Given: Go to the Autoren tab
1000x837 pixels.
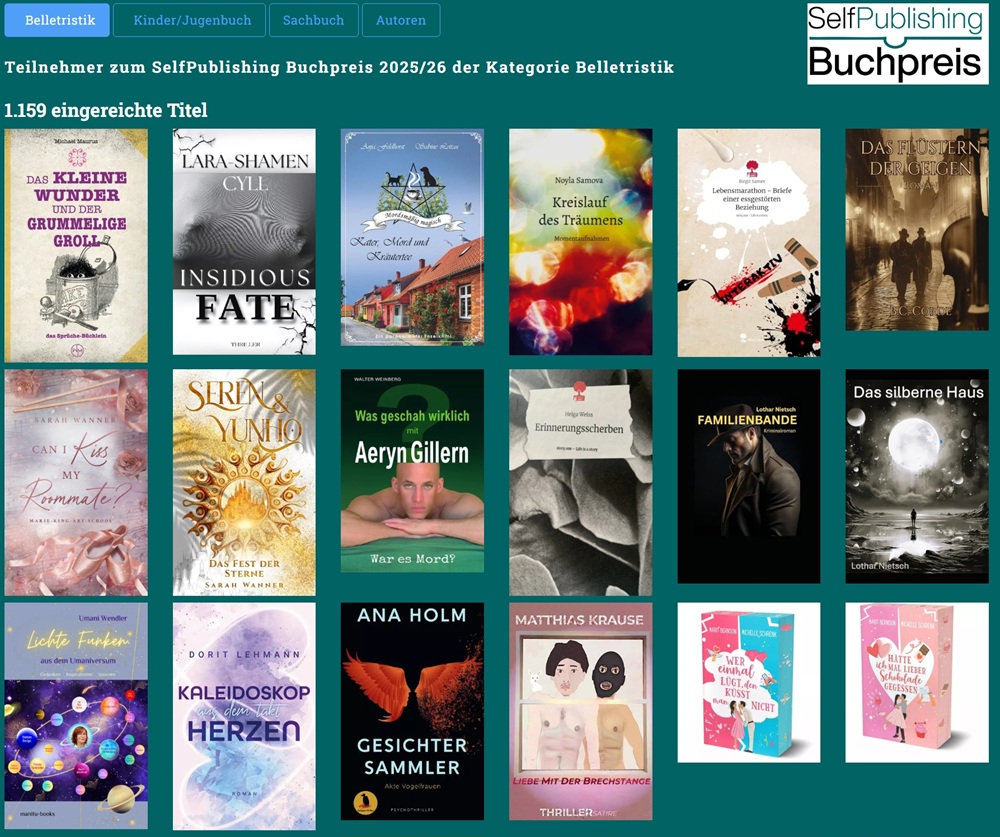Looking at the screenshot, I should click(401, 20).
